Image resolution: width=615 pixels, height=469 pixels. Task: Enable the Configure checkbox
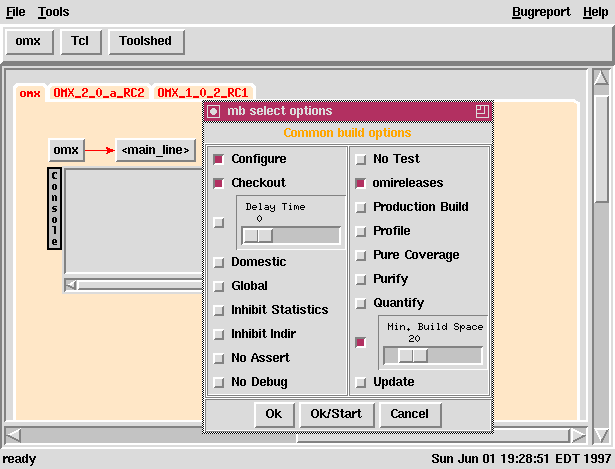click(x=218, y=159)
